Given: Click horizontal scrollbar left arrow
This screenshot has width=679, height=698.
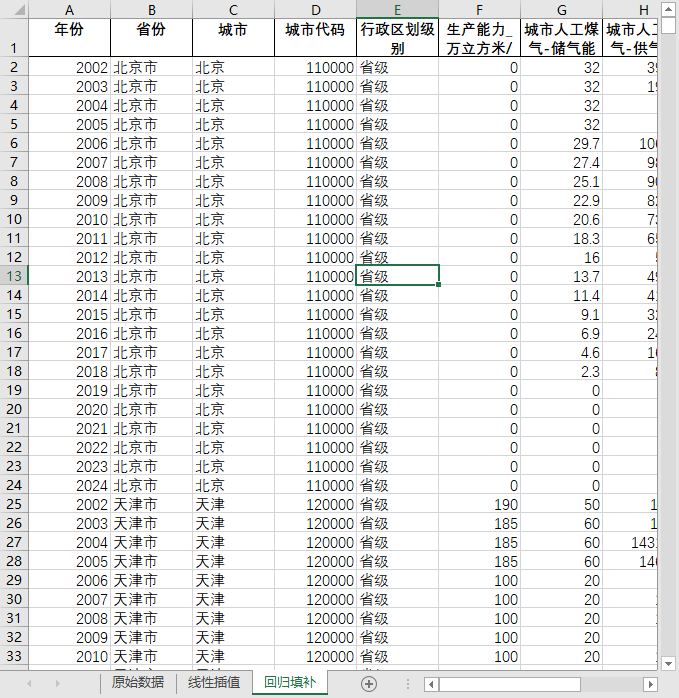Looking at the screenshot, I should point(431,684).
